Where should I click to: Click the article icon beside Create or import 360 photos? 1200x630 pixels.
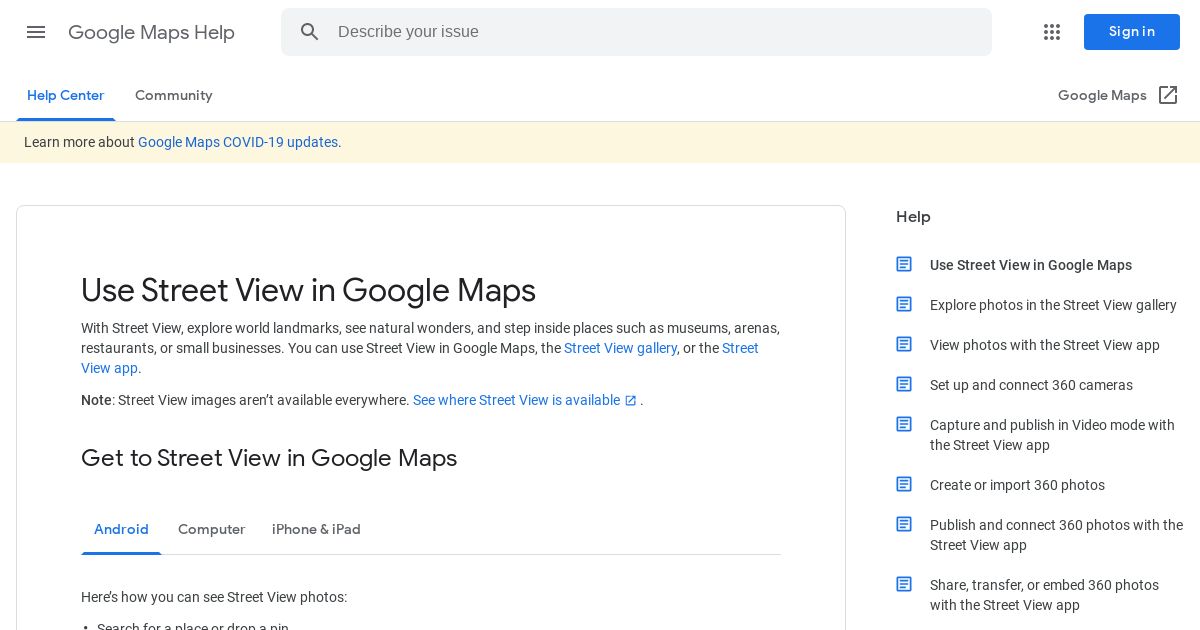tap(904, 484)
